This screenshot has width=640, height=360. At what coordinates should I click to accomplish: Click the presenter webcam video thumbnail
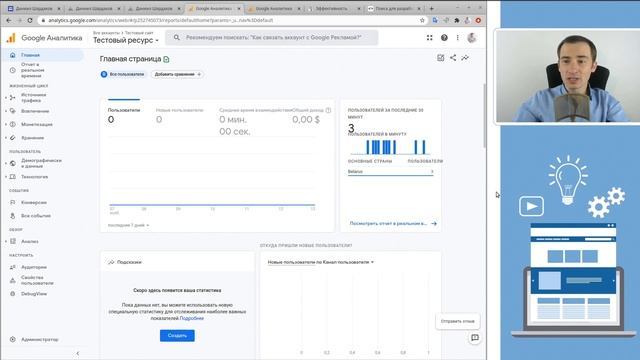567,76
